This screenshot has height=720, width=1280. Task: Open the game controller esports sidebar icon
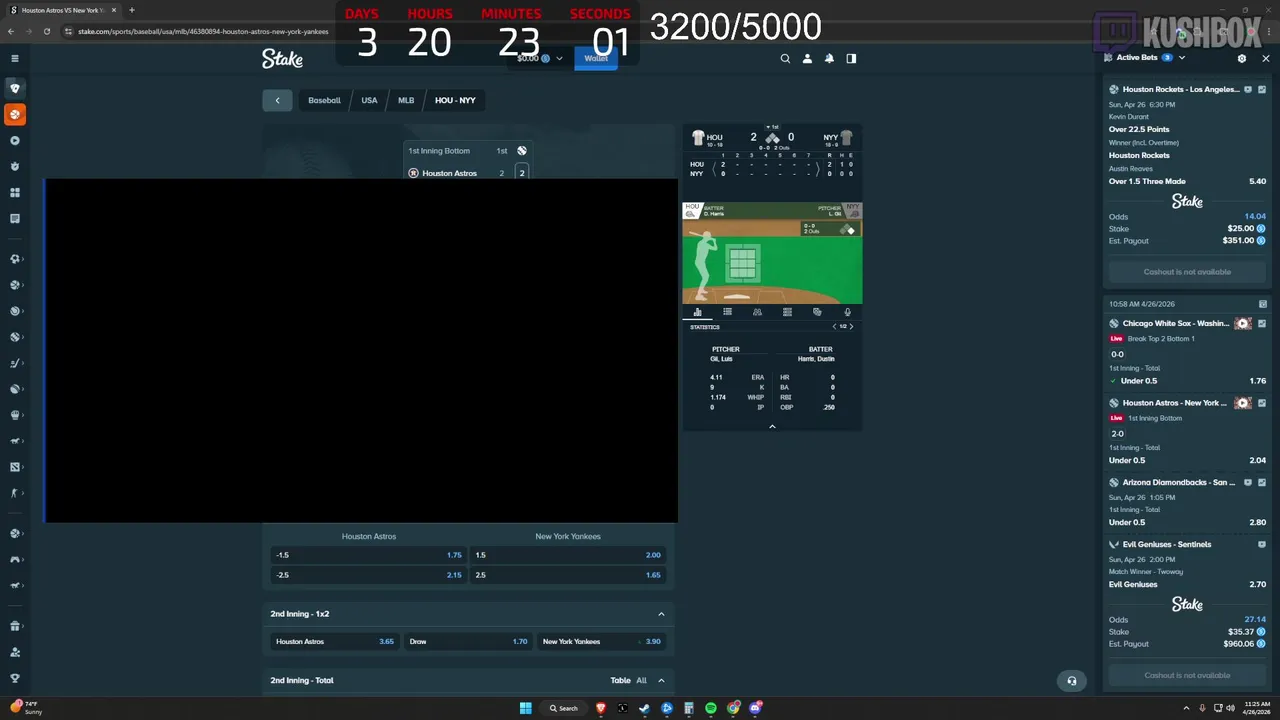click(x=15, y=559)
